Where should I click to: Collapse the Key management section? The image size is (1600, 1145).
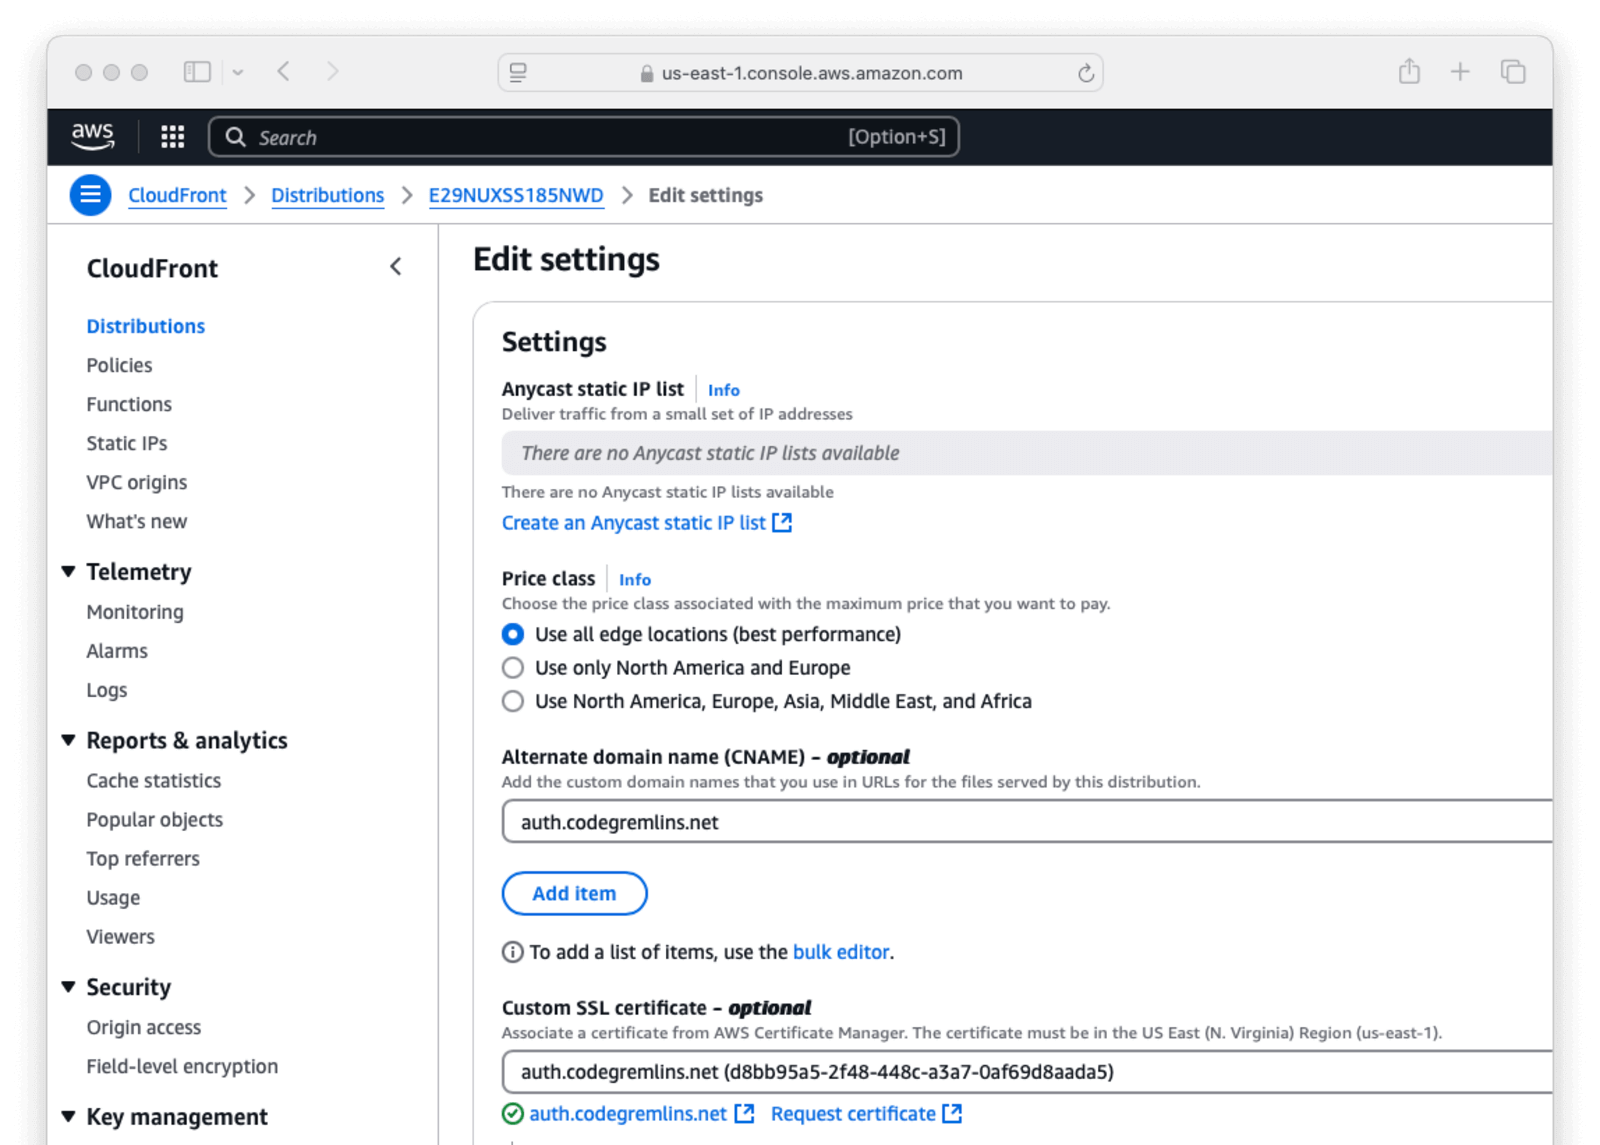coord(68,1116)
